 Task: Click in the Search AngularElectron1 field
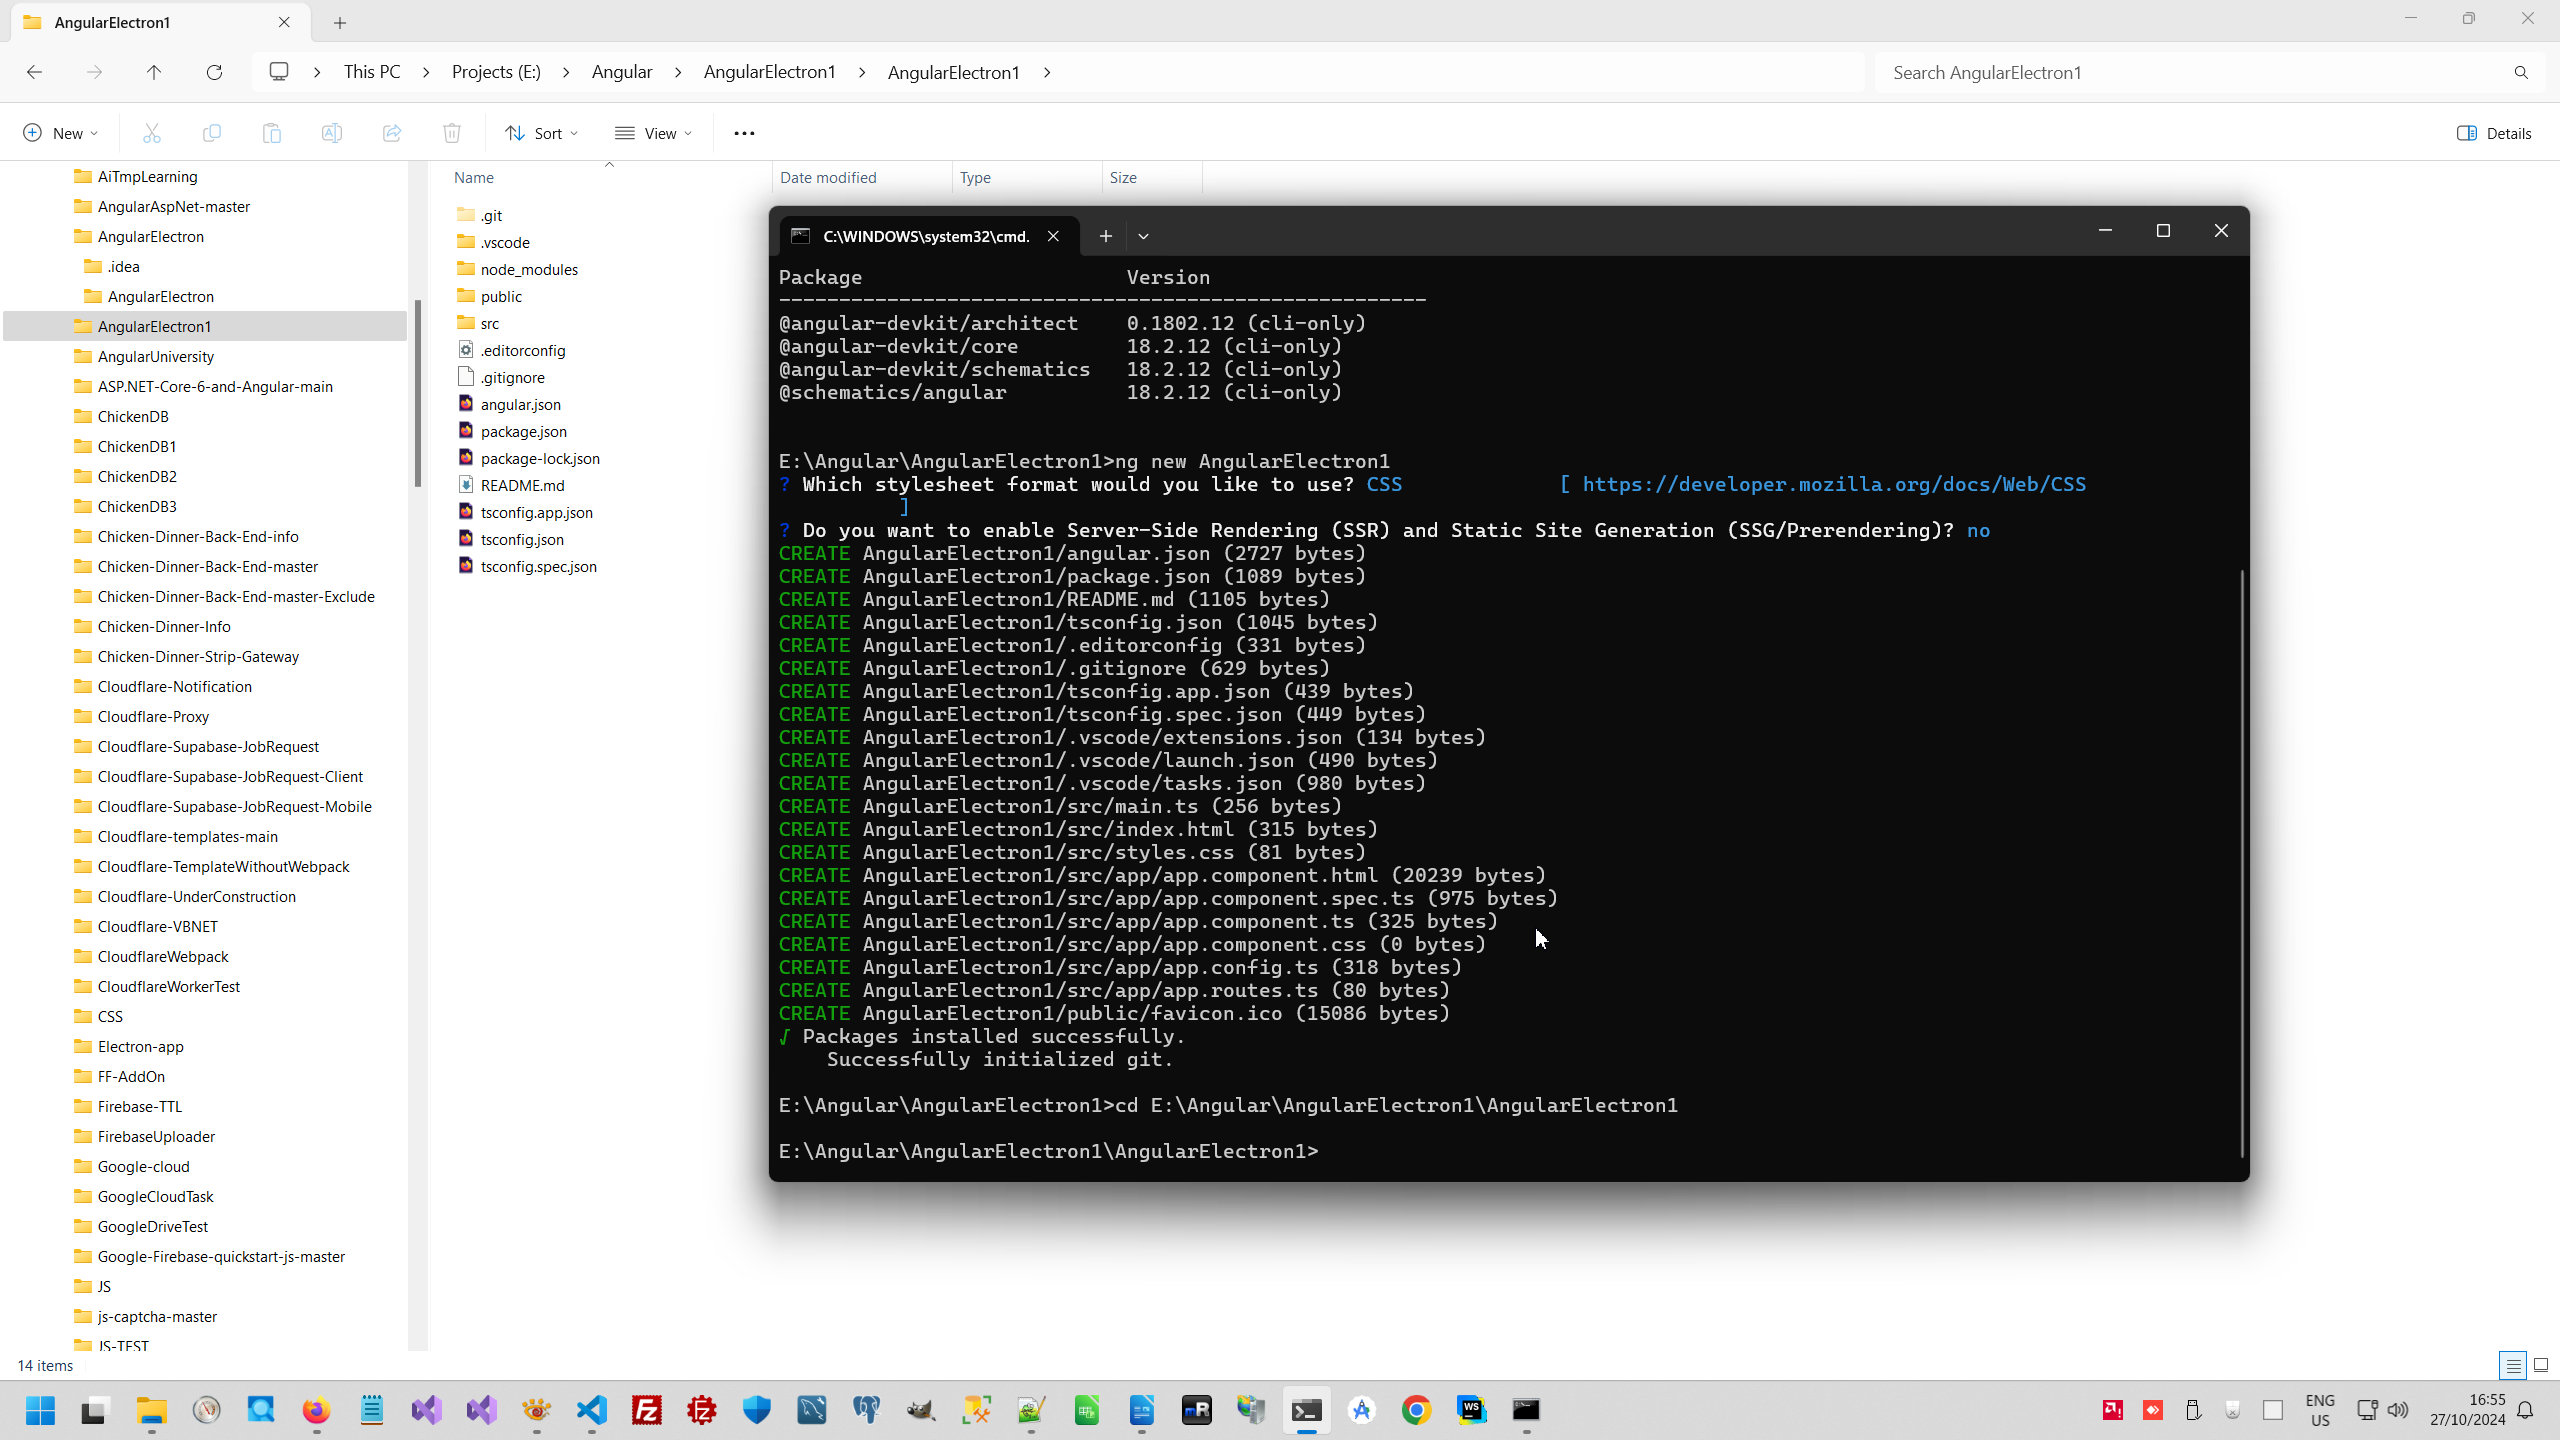coord(2190,72)
